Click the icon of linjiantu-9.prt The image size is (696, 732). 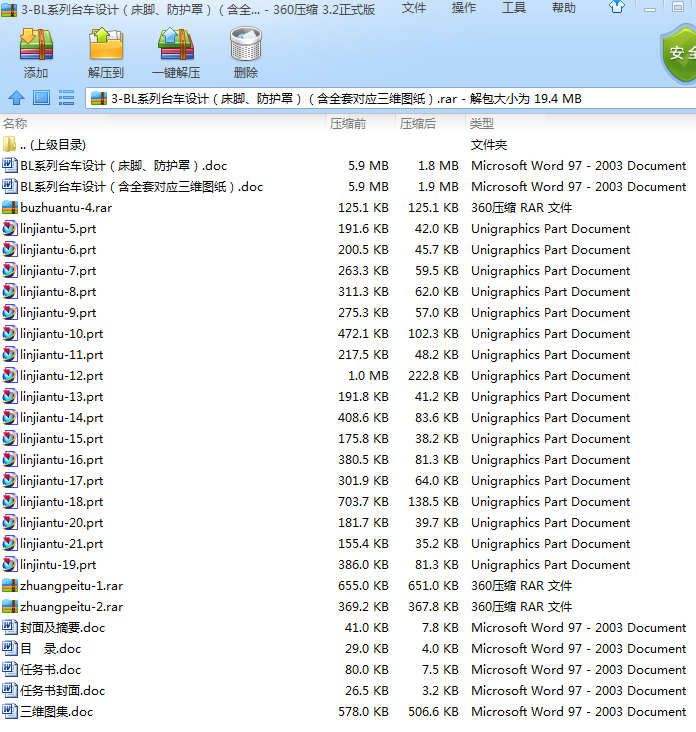coord(10,313)
